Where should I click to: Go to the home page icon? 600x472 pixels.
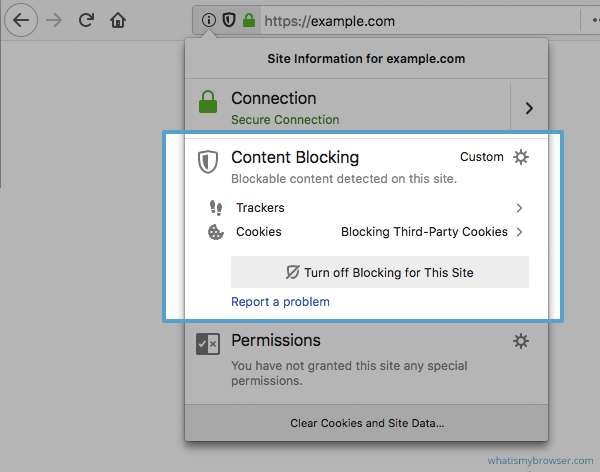pyautogui.click(x=118, y=19)
